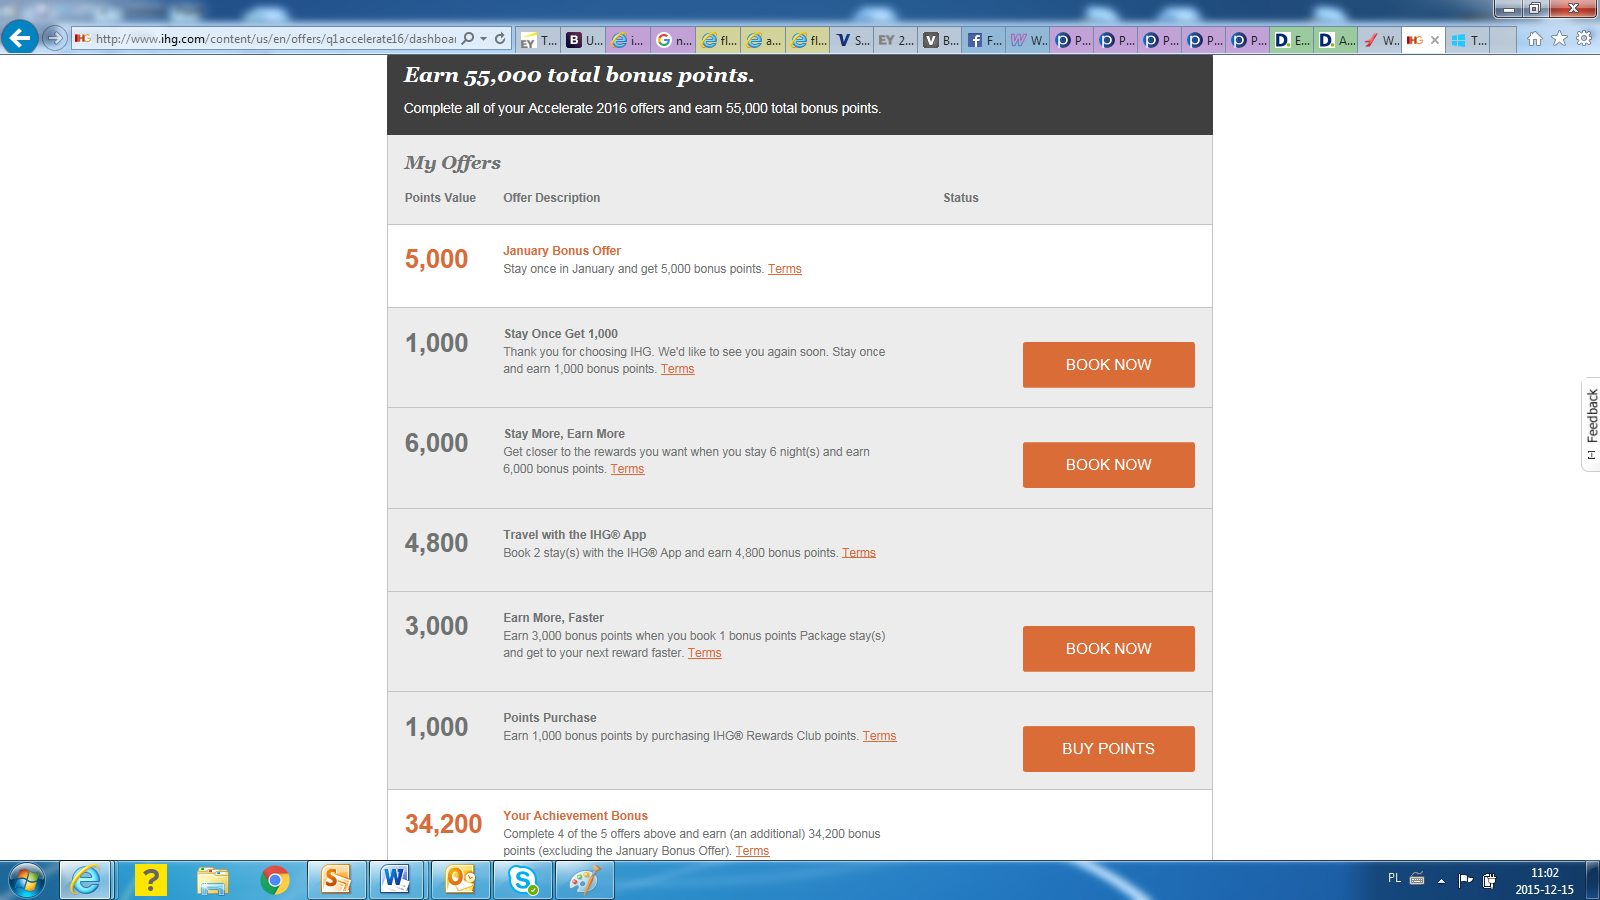The height and width of the screenshot is (900, 1600).
Task: Click the PL language indicator in tray
Action: point(1394,879)
